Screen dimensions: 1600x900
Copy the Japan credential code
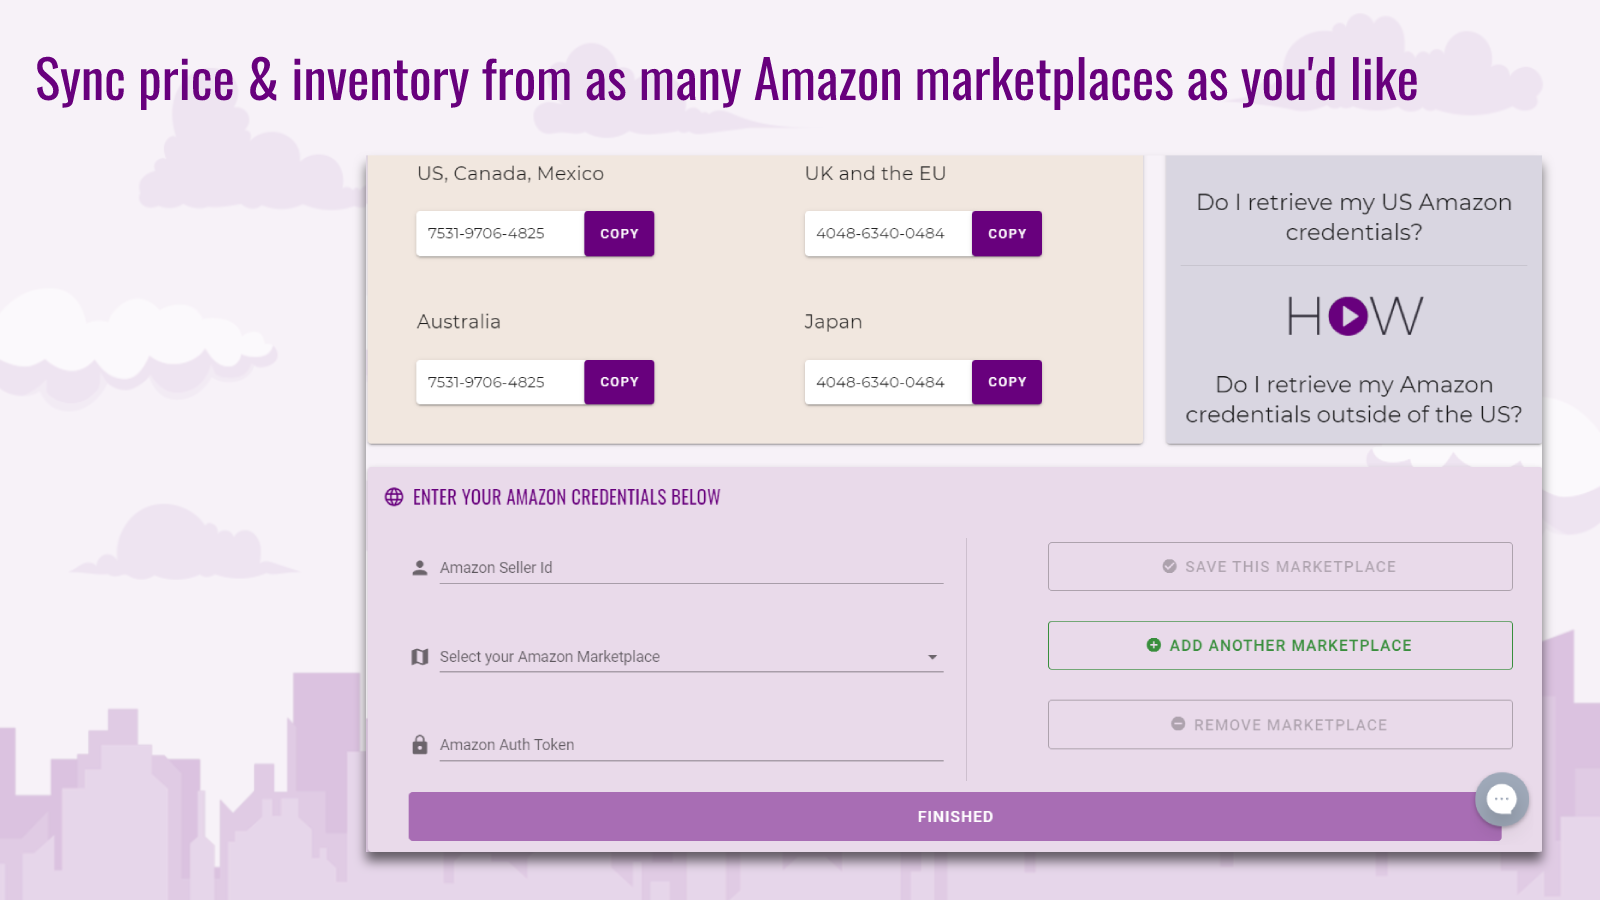(1006, 381)
